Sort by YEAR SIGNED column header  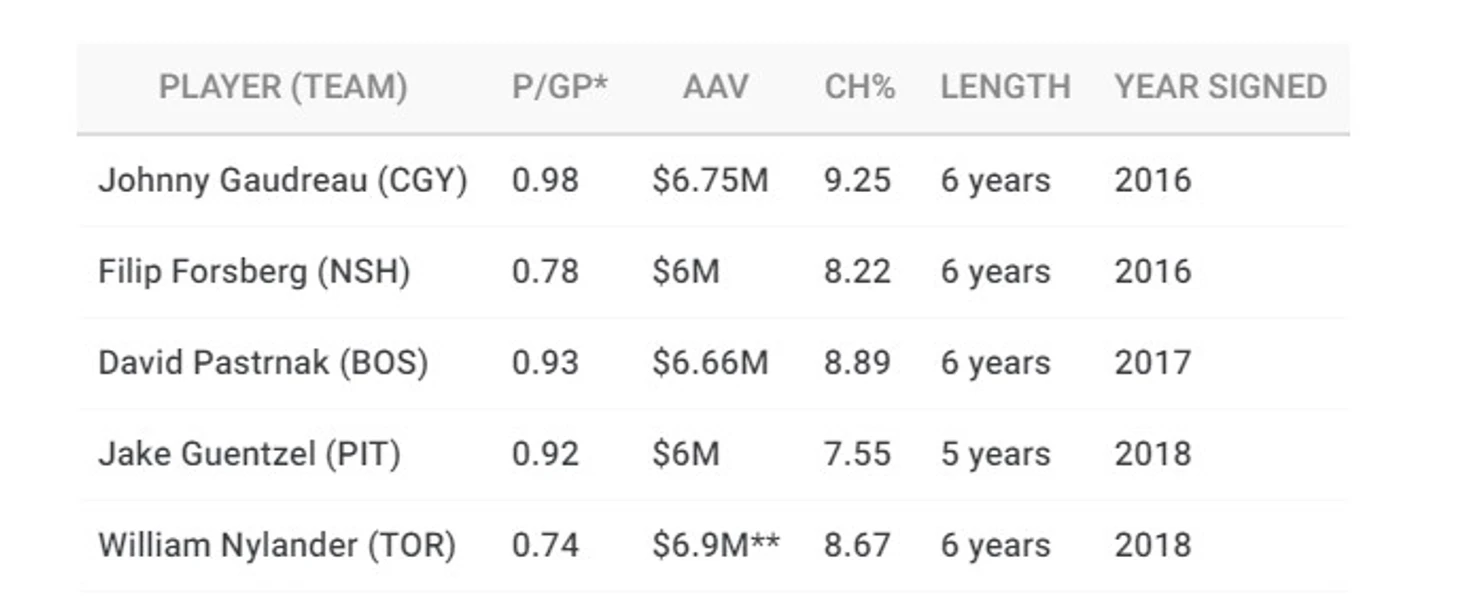pyautogui.click(x=1220, y=87)
